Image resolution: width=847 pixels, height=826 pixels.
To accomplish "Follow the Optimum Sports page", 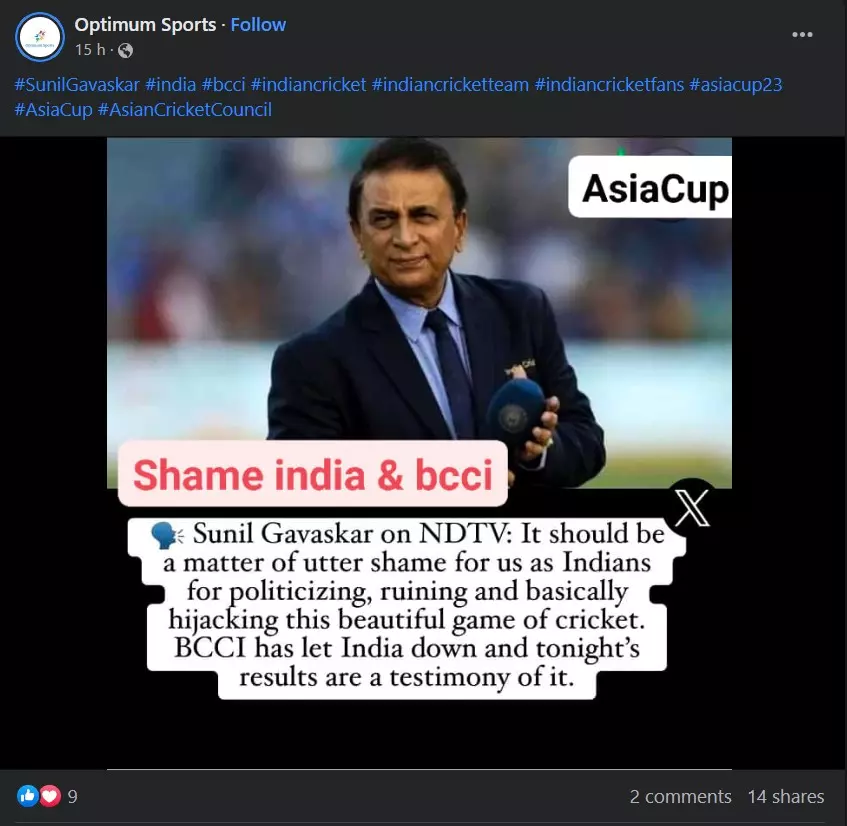I will click(258, 25).
